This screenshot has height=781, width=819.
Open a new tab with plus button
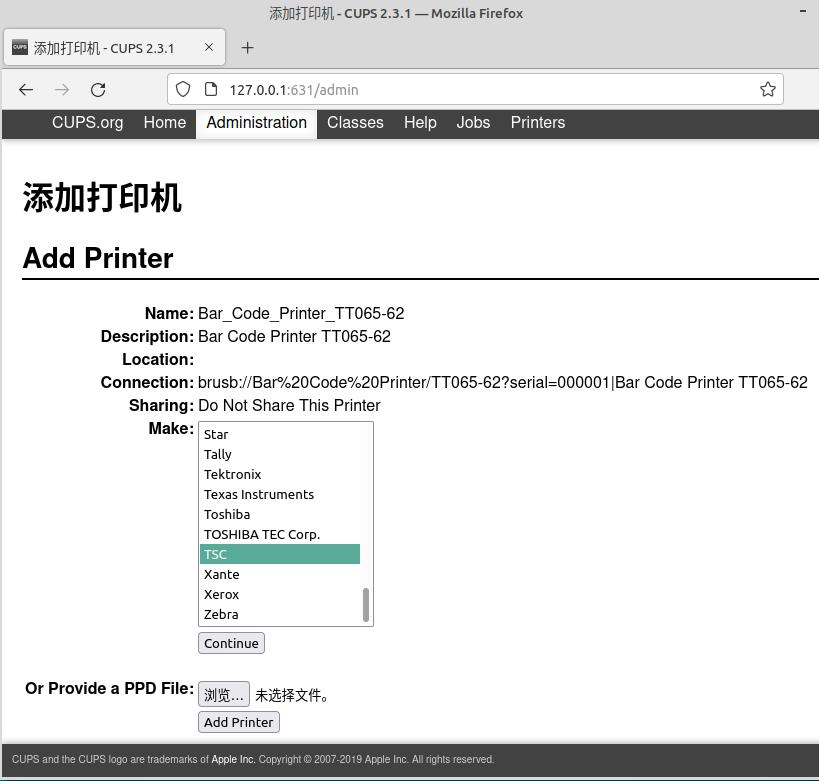(248, 48)
